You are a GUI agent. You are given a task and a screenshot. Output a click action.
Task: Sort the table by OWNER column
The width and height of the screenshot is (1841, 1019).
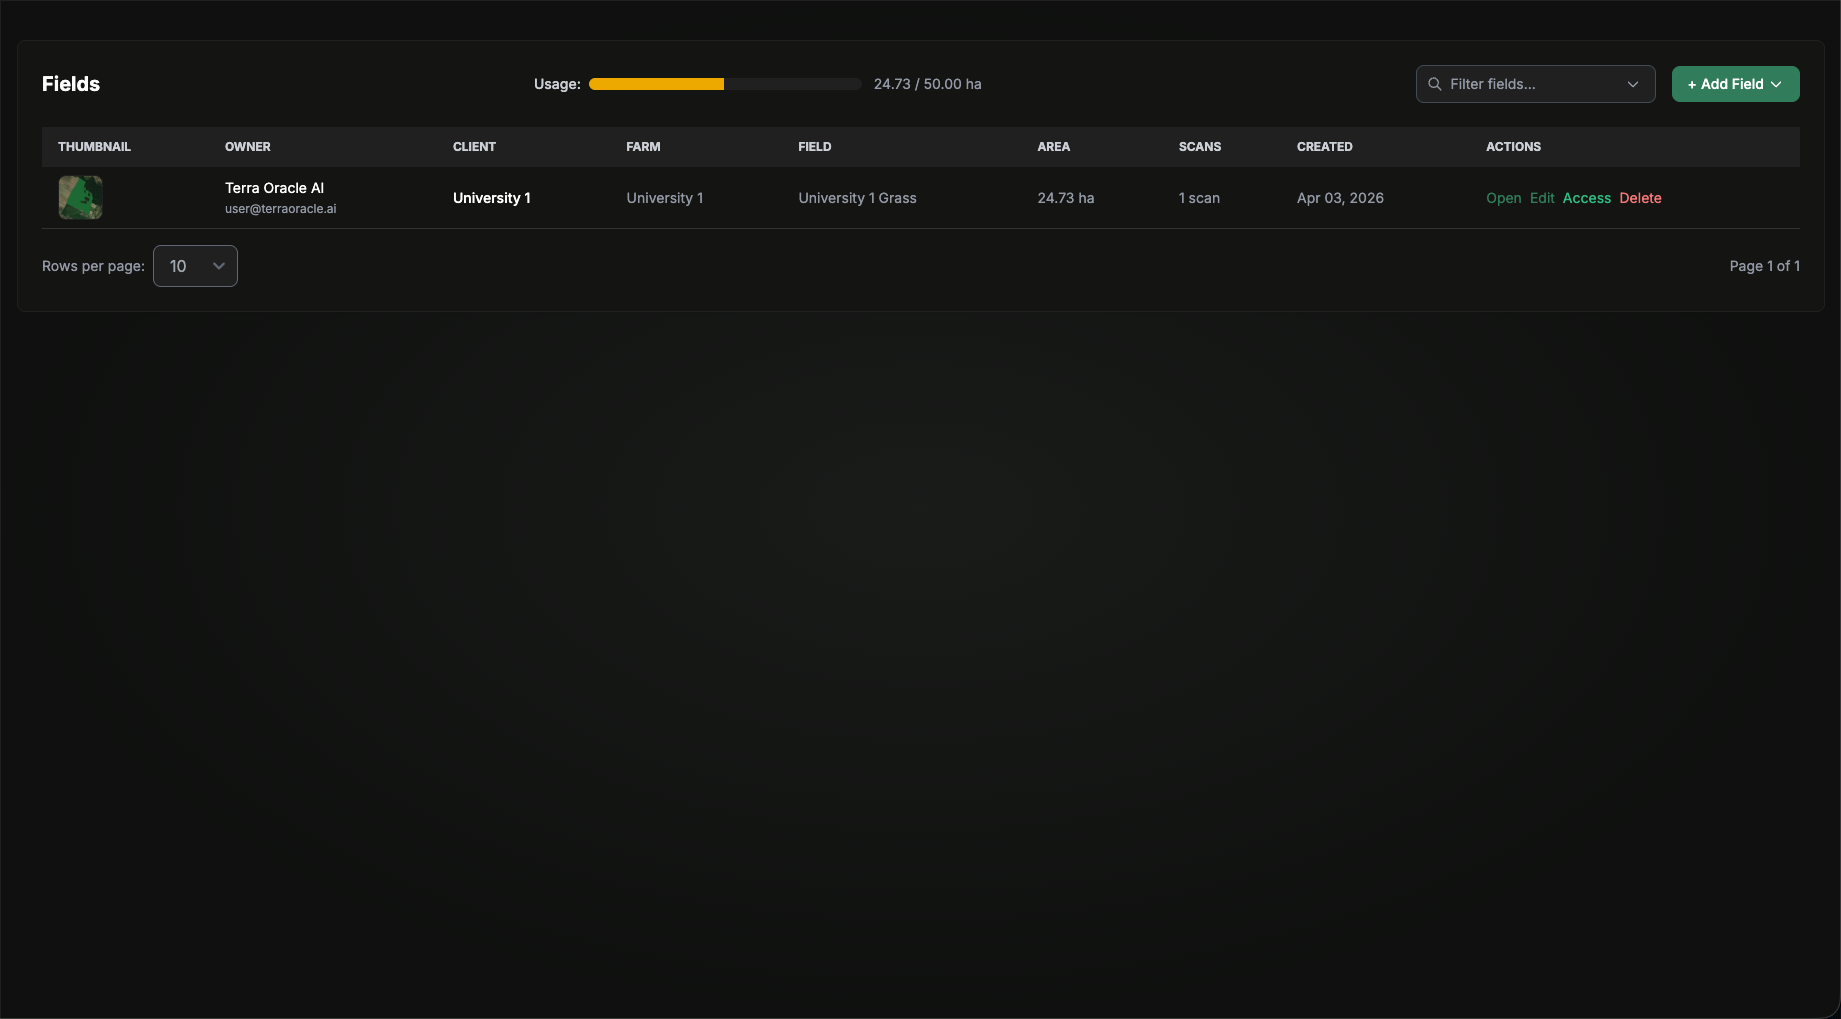point(248,147)
